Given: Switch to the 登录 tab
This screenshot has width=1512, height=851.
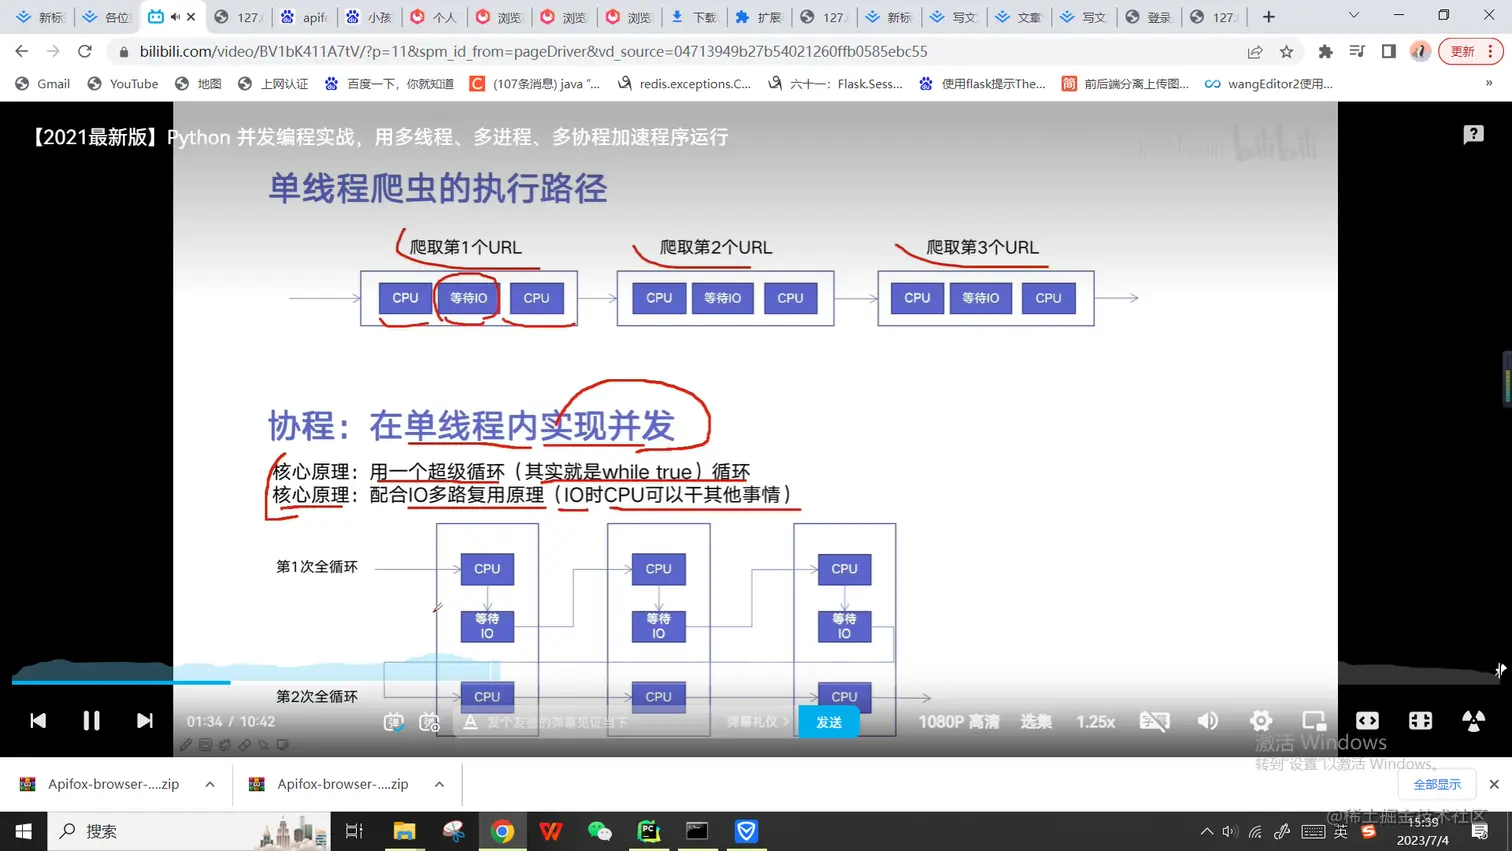Looking at the screenshot, I should point(1149,17).
